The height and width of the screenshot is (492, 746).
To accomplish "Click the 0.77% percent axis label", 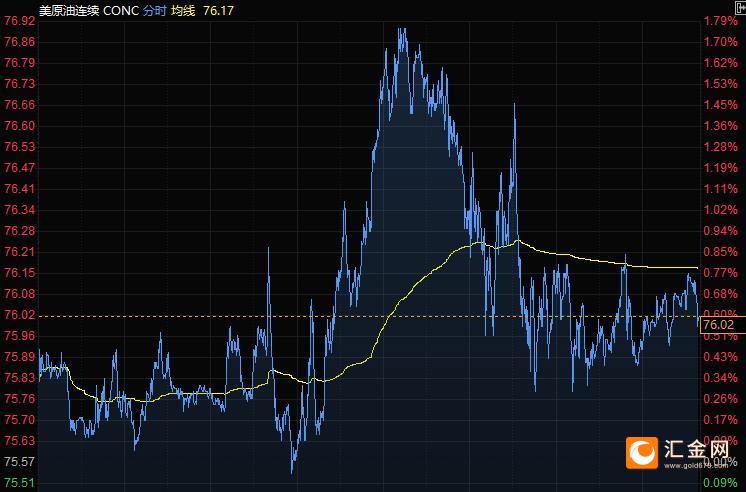I will click(x=721, y=273).
